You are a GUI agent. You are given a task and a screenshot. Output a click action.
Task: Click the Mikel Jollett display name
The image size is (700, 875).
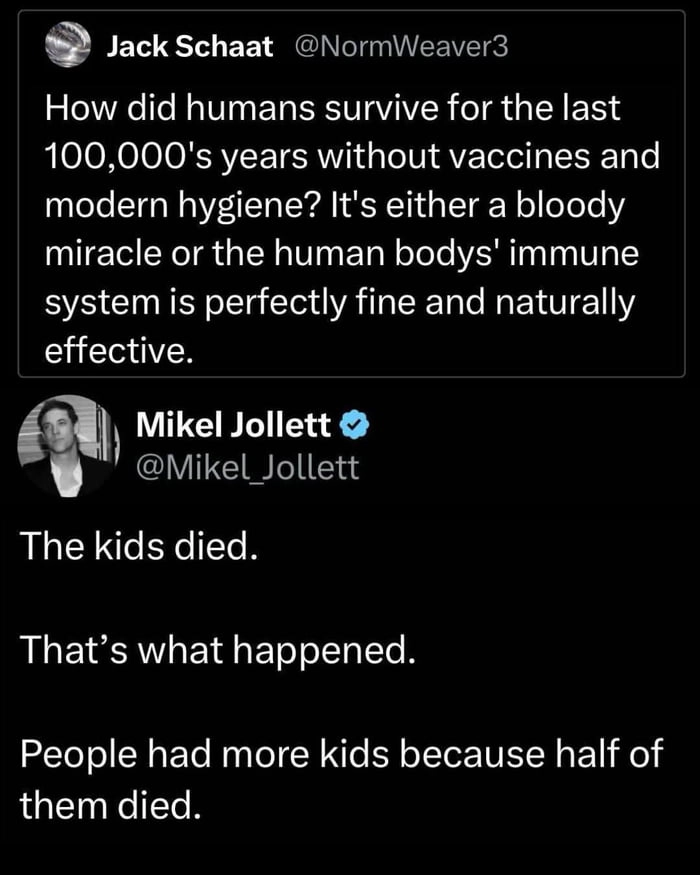(233, 427)
